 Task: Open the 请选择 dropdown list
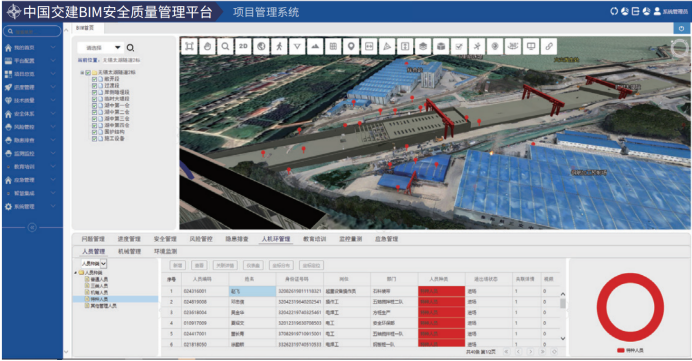(x=101, y=48)
